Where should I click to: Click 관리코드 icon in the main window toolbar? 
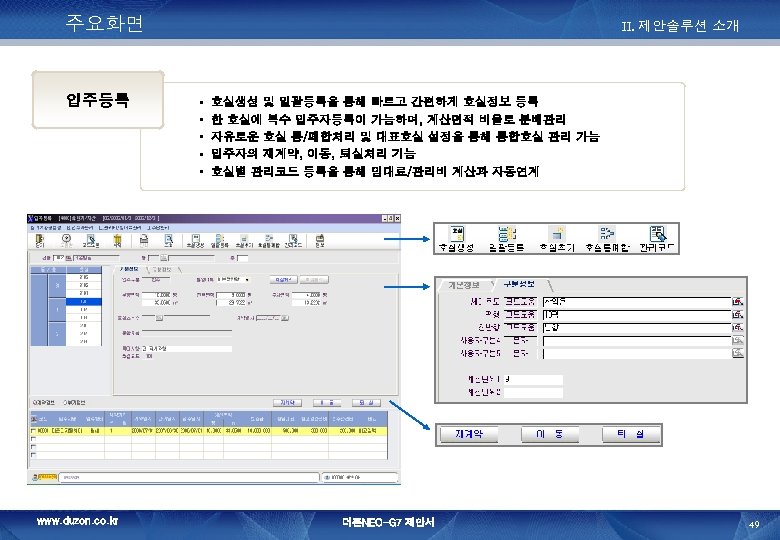click(x=293, y=240)
